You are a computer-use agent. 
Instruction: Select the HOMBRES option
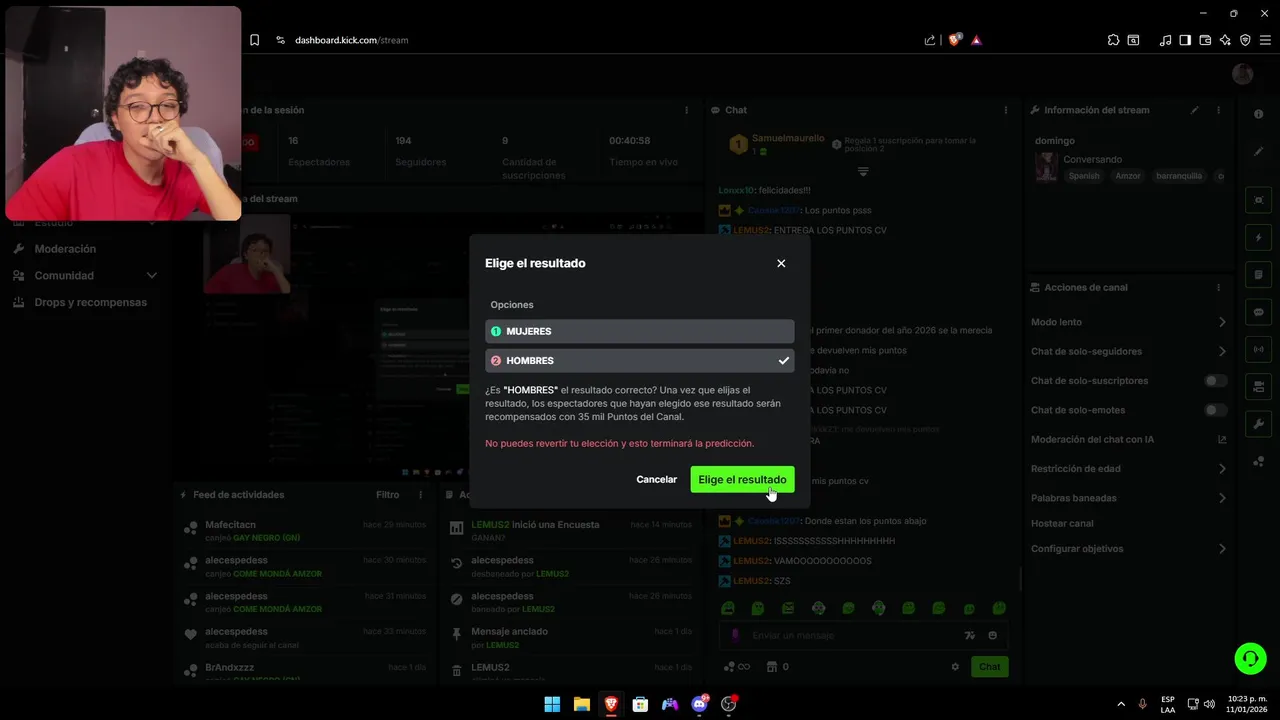[640, 360]
